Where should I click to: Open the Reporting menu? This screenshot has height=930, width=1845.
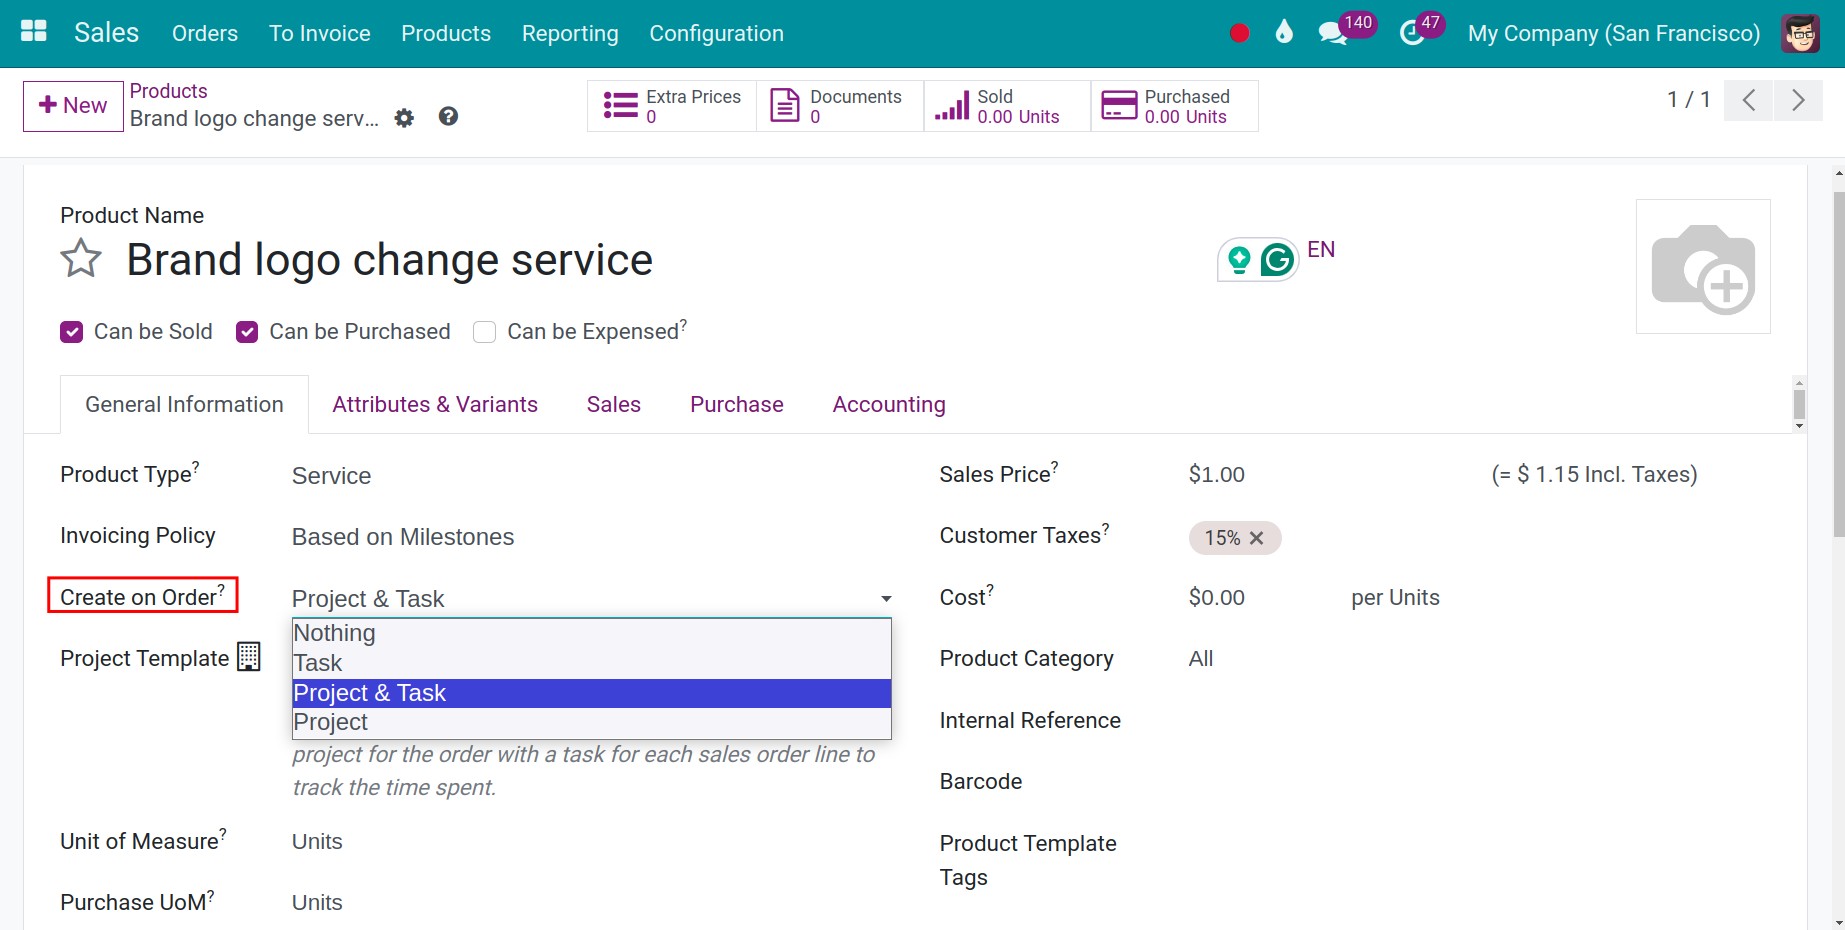pyautogui.click(x=569, y=33)
